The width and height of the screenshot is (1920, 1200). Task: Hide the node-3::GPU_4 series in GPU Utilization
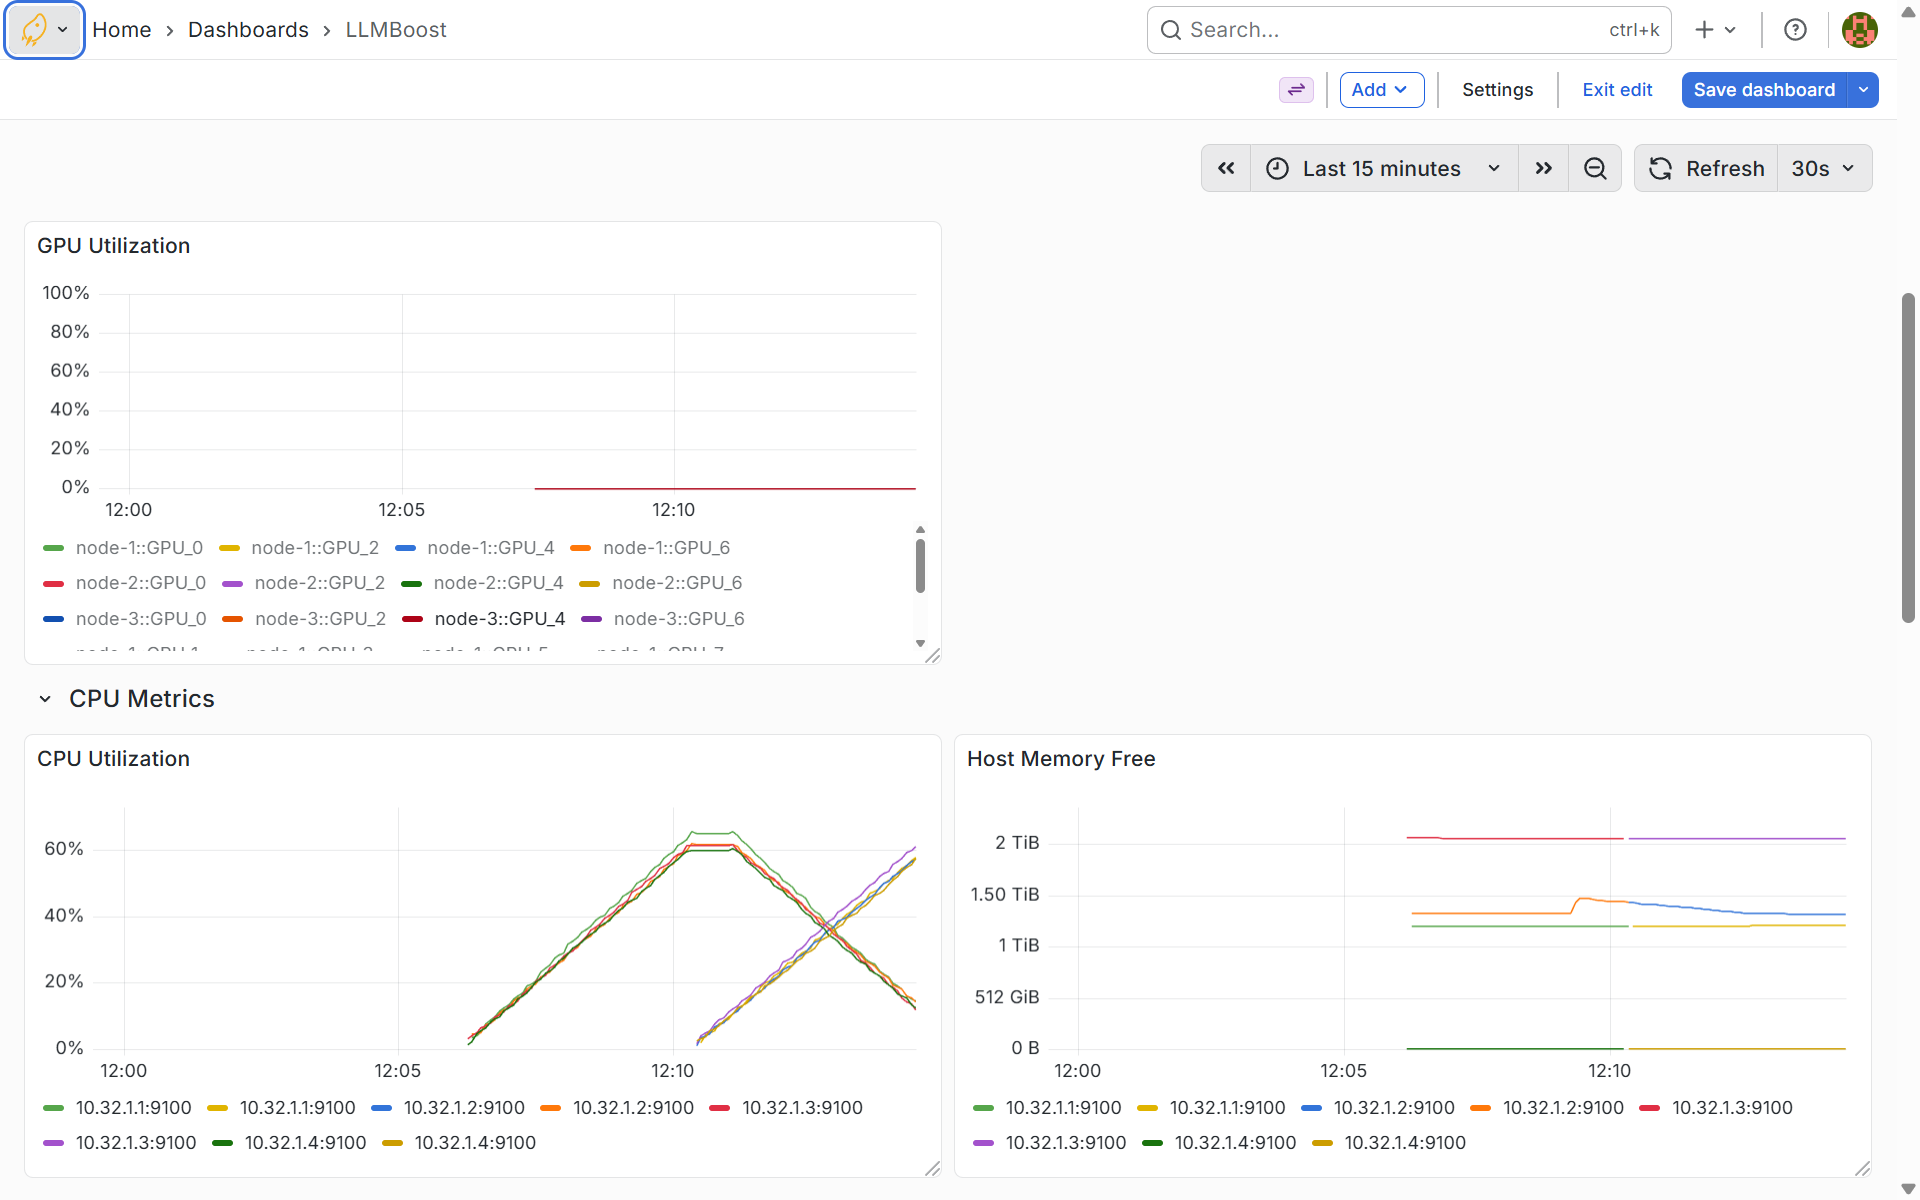click(x=500, y=618)
